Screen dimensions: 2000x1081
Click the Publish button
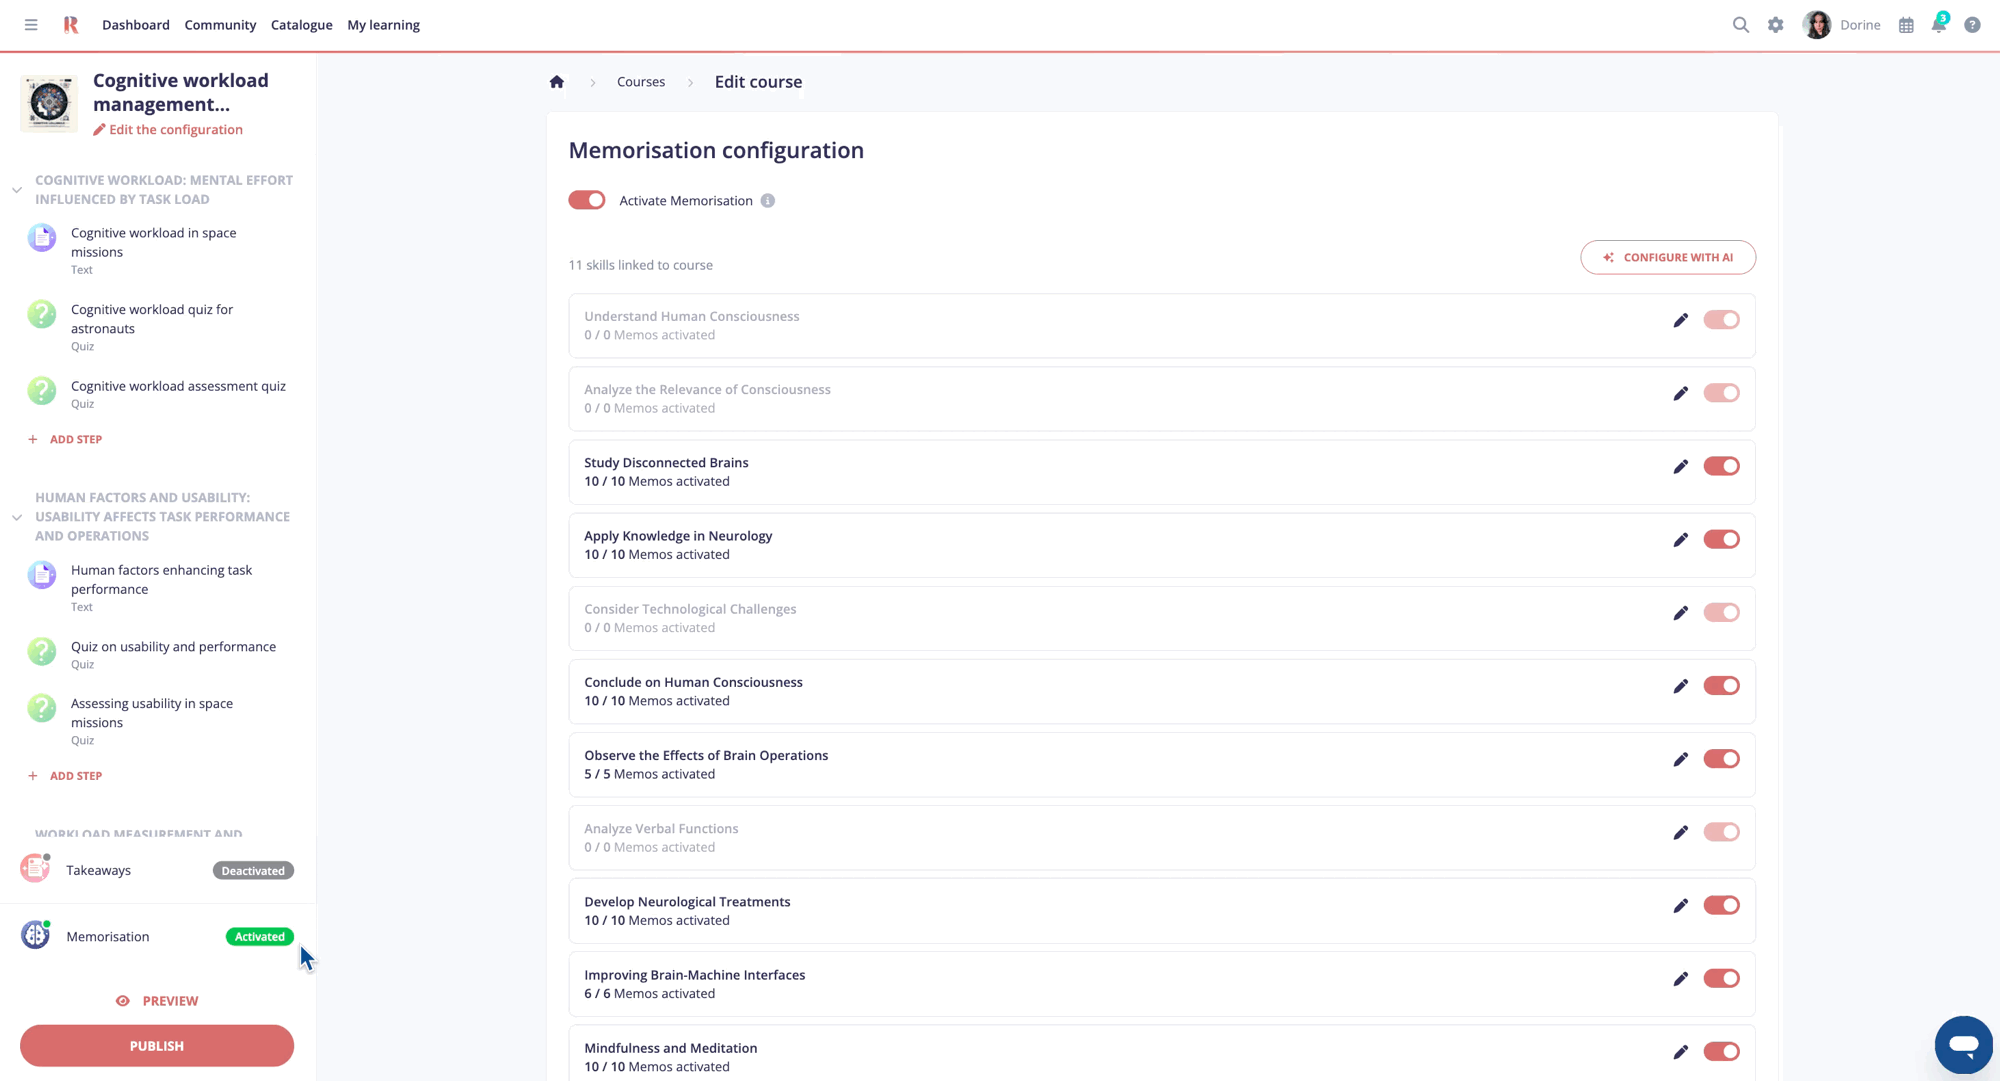pyautogui.click(x=157, y=1046)
